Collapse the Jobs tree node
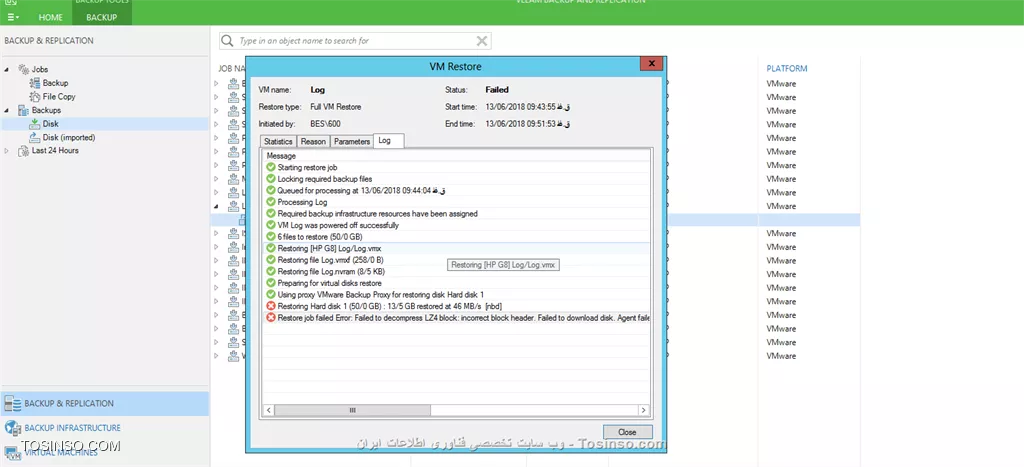The width and height of the screenshot is (1024, 467). [7, 69]
